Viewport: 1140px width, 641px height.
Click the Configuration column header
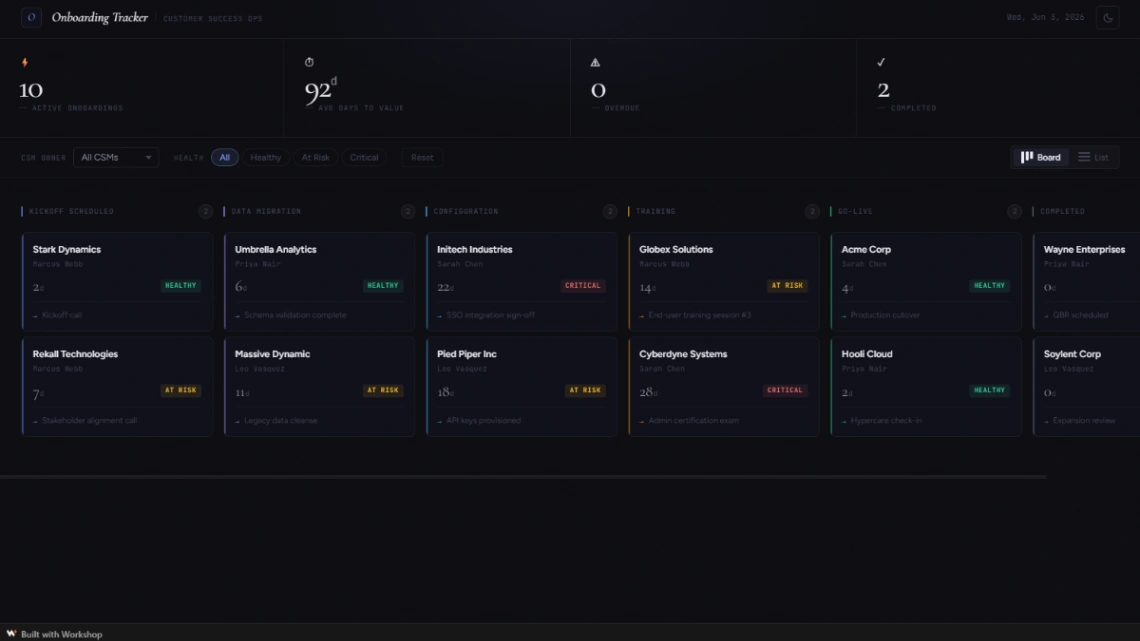pos(466,211)
